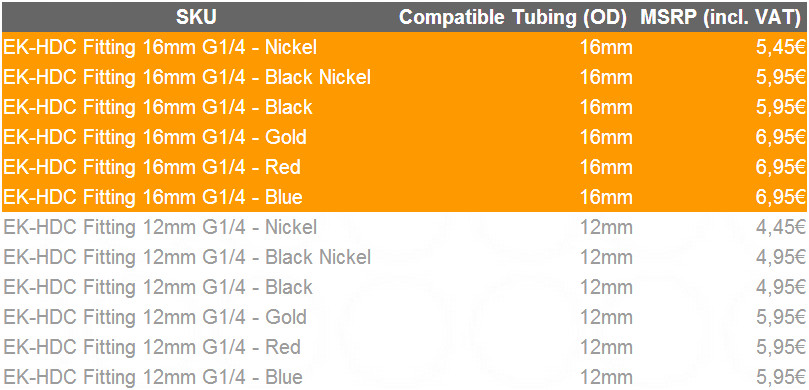
Task: Click the 16mm tubing cell in the Blue row
Action: pos(606,197)
